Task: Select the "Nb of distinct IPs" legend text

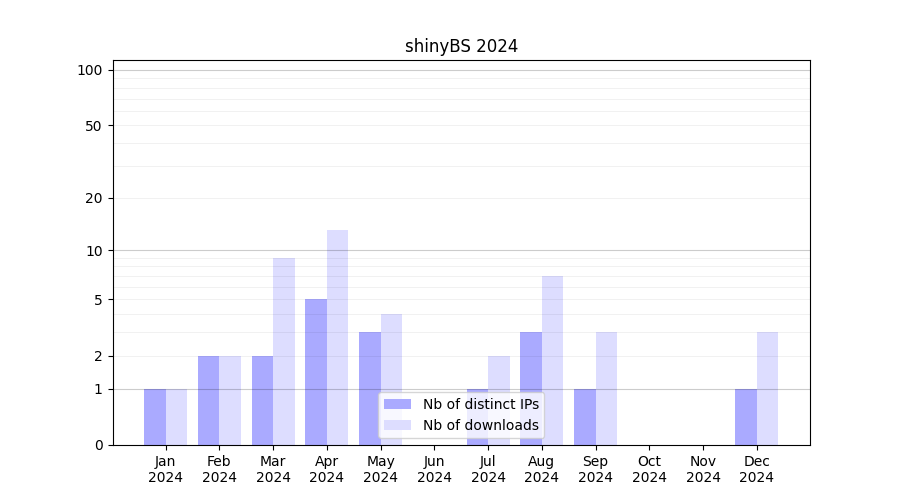Action: pos(480,404)
